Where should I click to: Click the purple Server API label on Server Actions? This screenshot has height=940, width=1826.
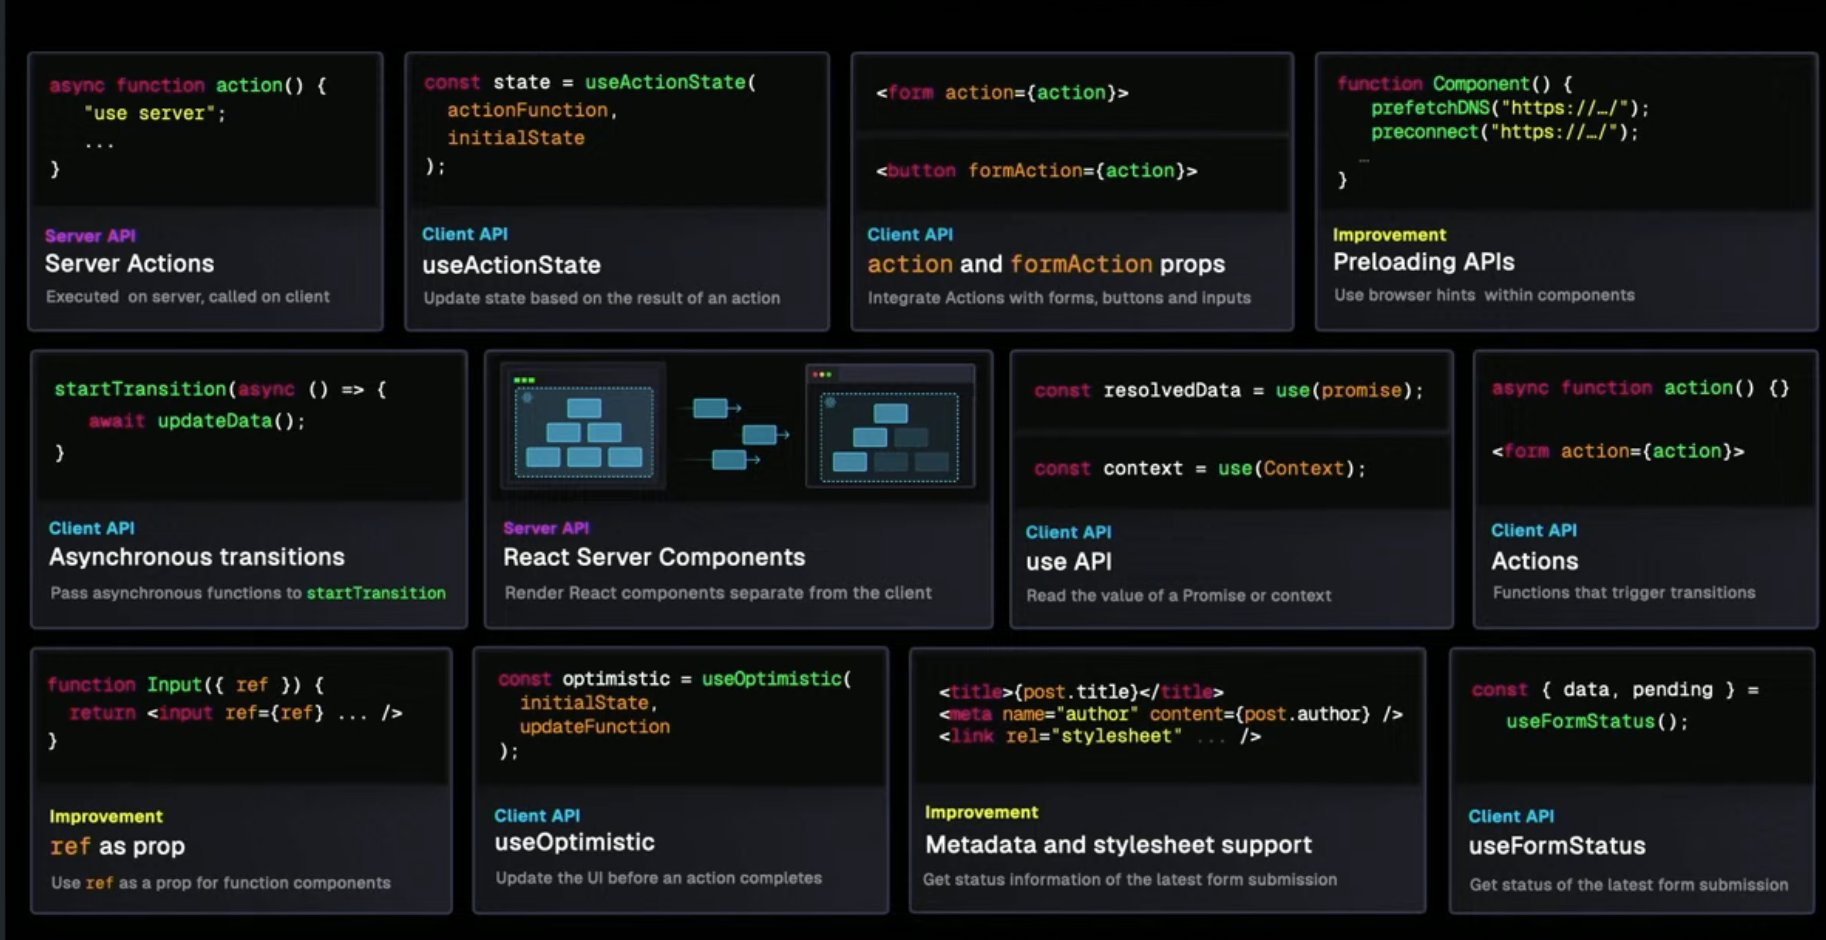pos(89,236)
